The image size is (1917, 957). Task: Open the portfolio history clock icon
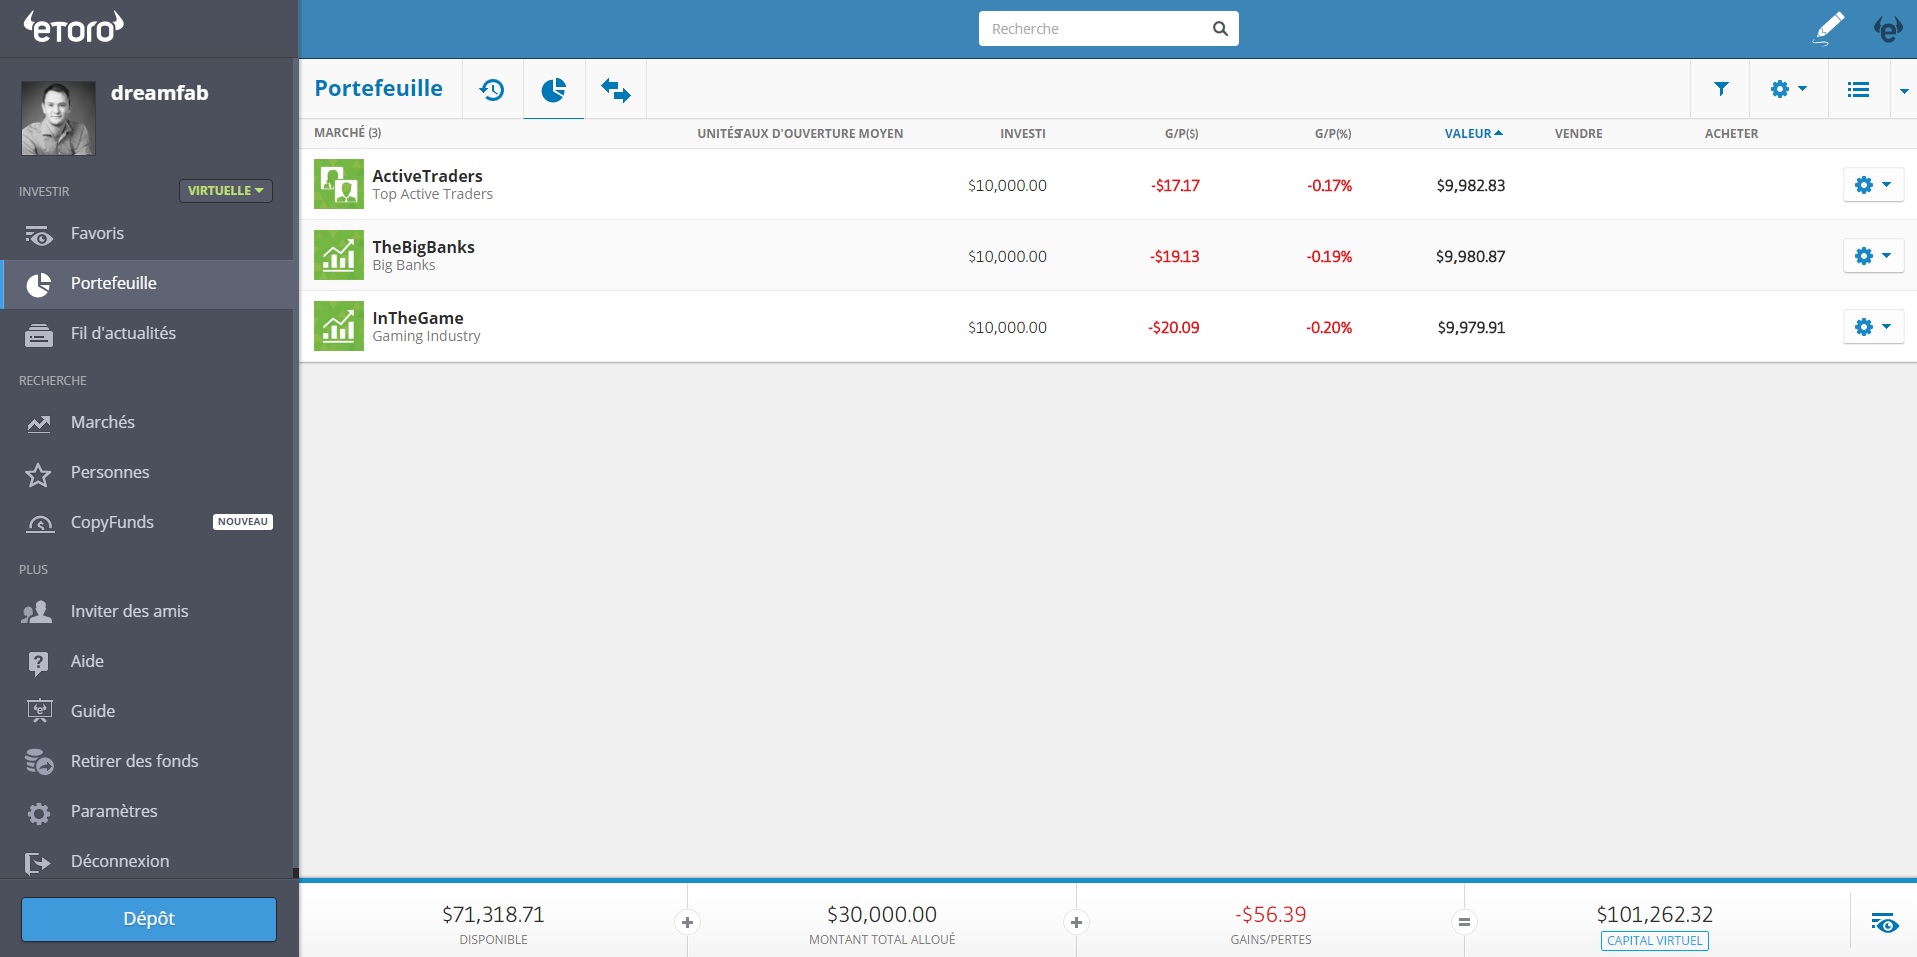492,90
